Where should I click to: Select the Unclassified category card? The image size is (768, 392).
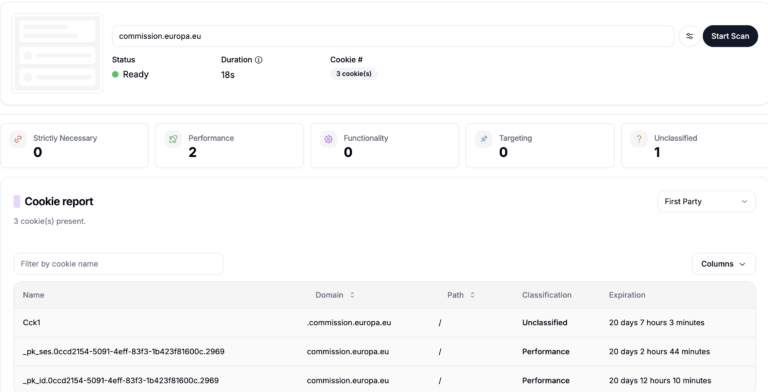pos(695,146)
